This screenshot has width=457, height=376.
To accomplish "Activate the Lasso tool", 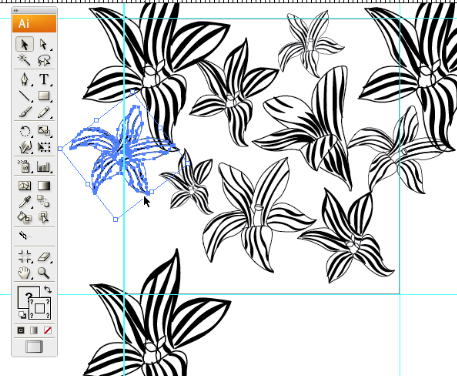I will pyautogui.click(x=44, y=60).
